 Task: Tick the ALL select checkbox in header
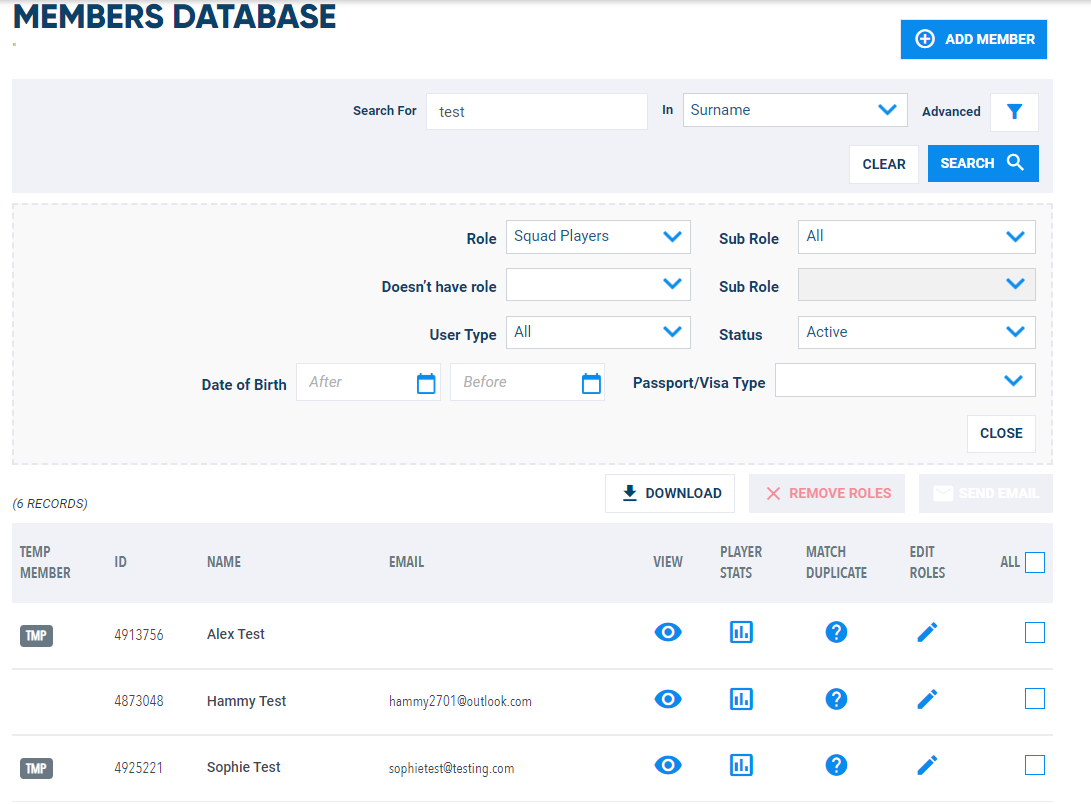point(1035,562)
